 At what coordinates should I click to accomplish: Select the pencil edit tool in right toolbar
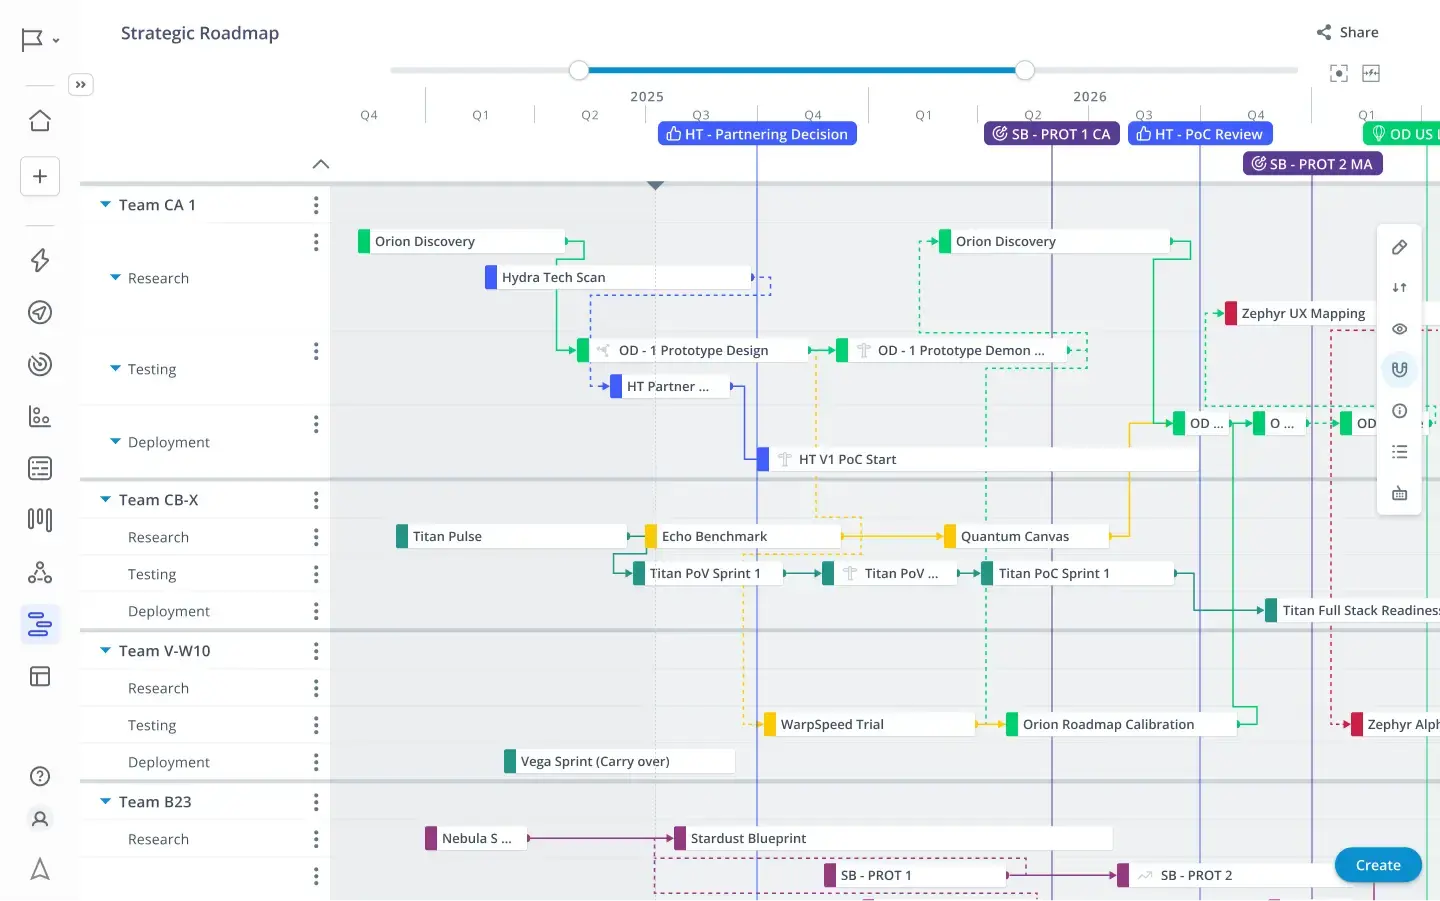click(x=1400, y=247)
